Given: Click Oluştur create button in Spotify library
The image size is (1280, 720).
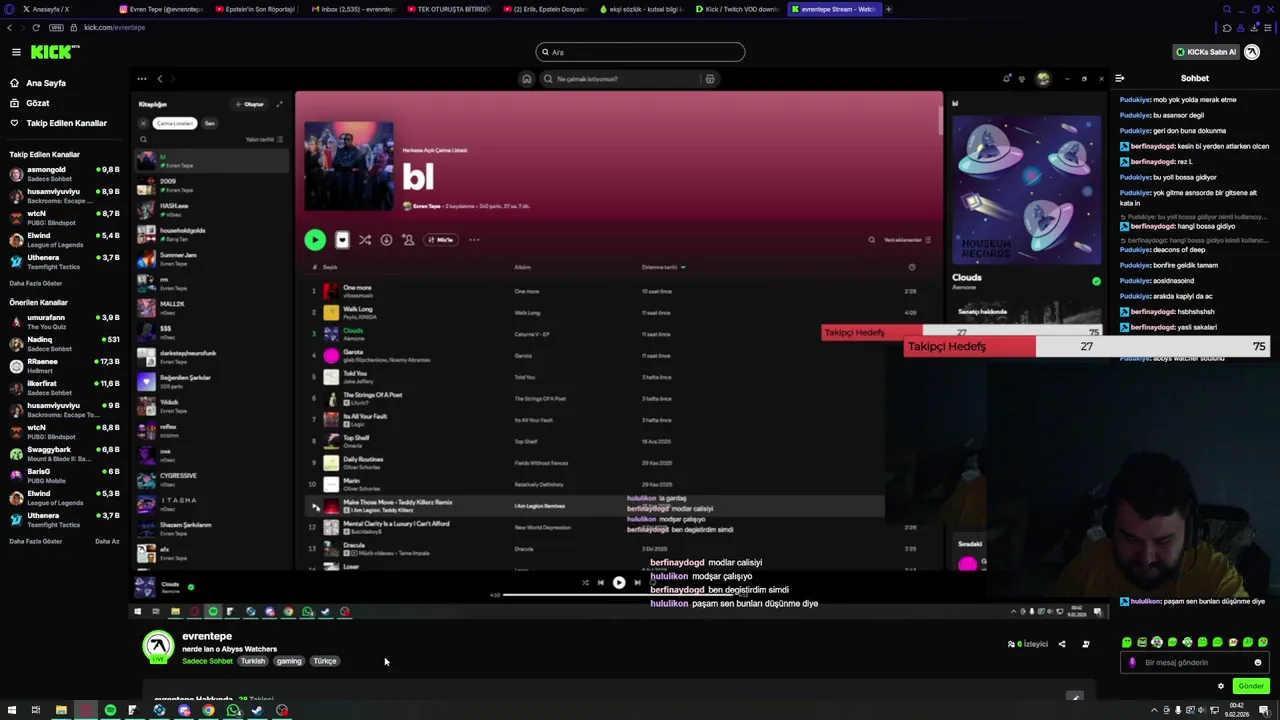Looking at the screenshot, I should 250,104.
